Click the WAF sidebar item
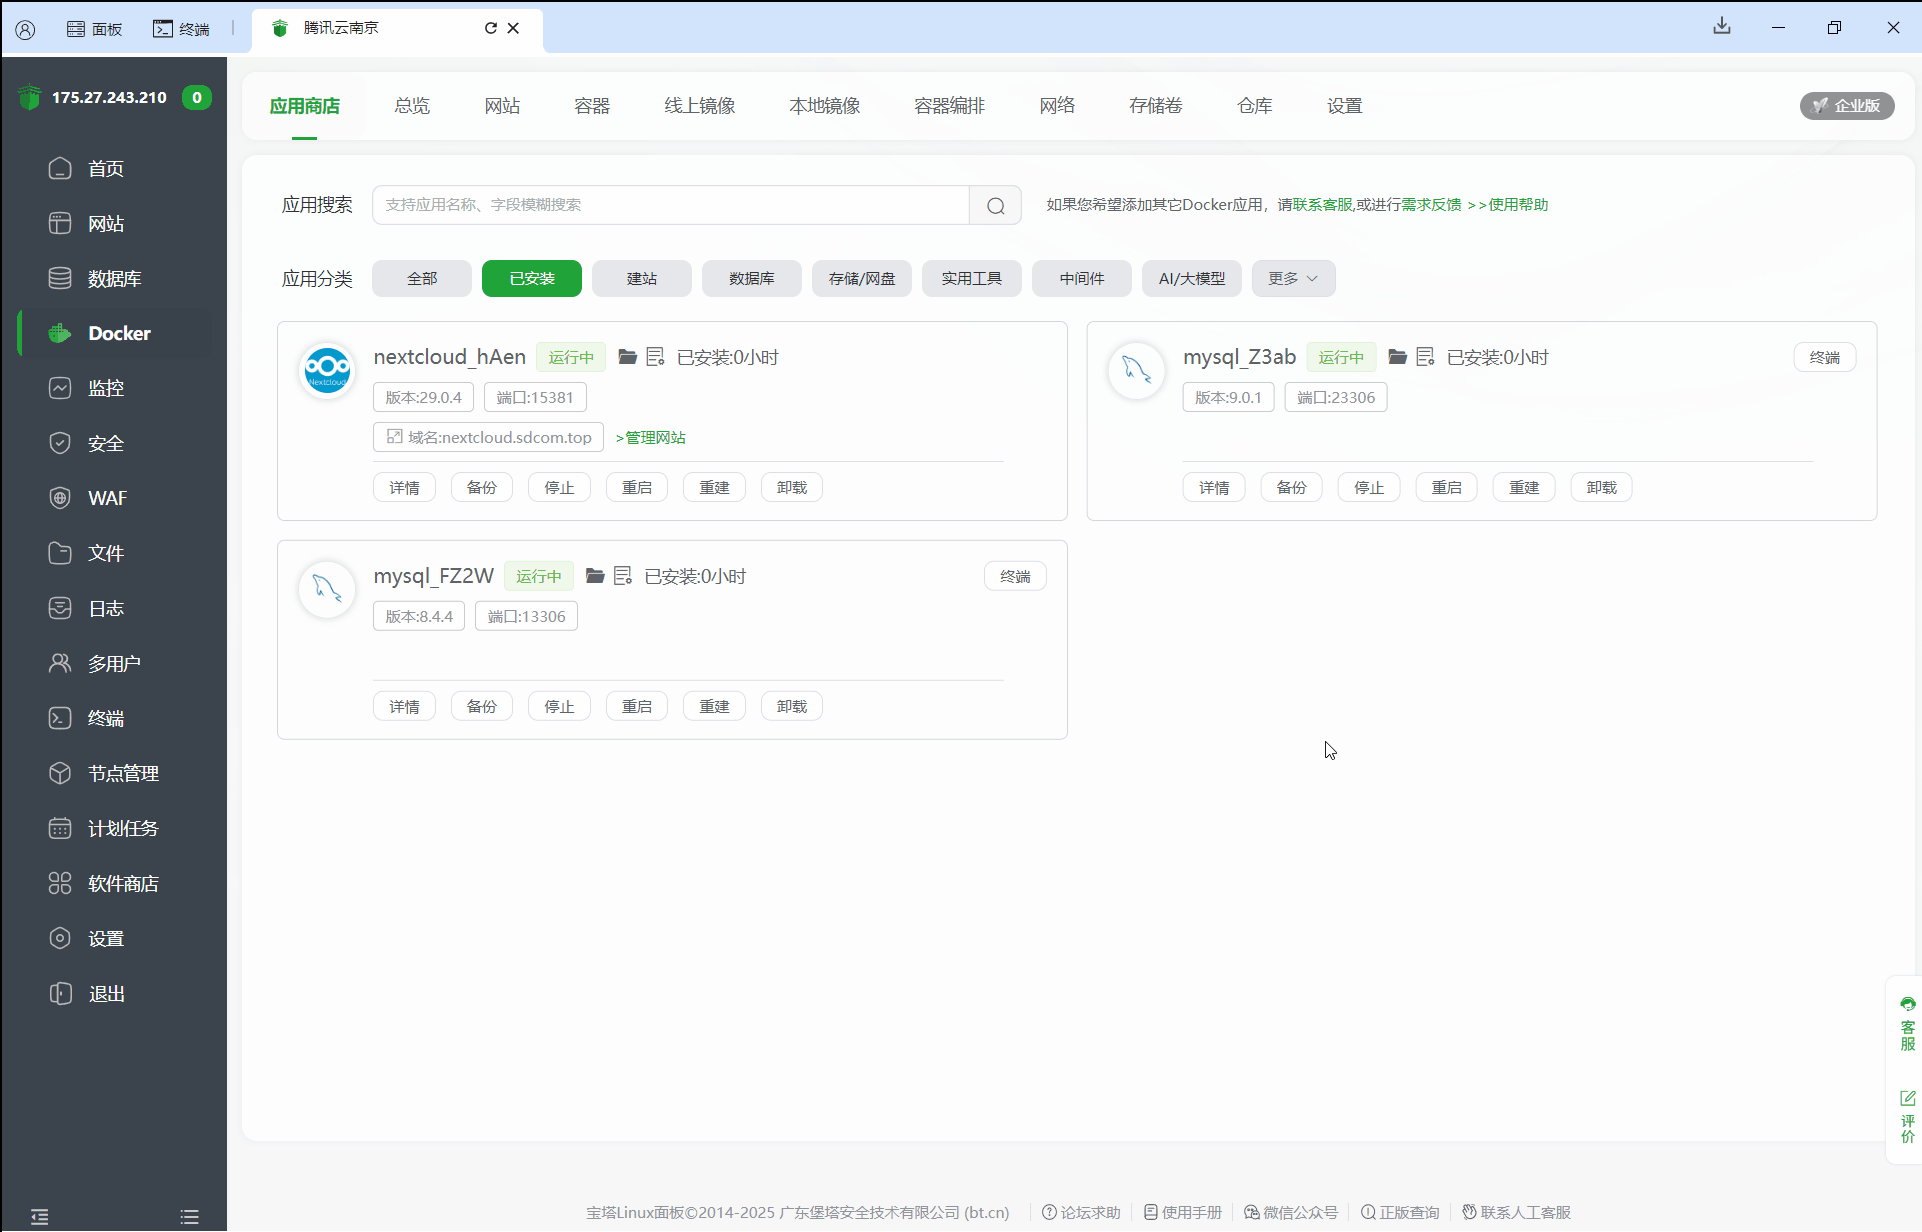Screen dimensions: 1922x1232 pos(106,498)
